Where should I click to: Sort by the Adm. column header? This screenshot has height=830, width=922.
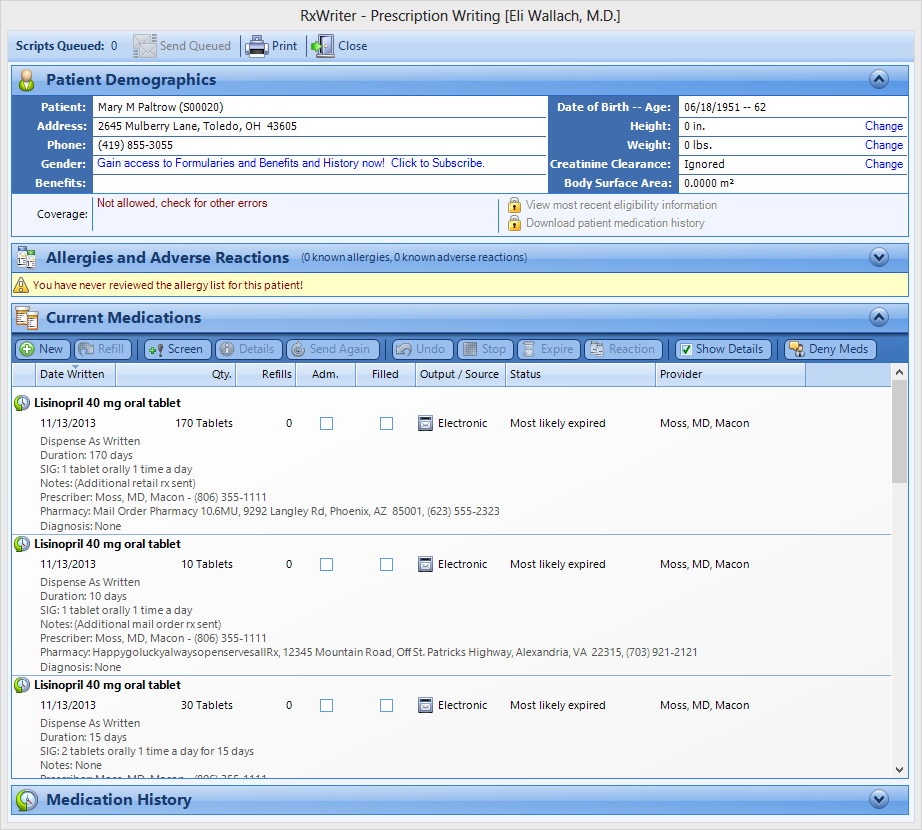point(326,374)
